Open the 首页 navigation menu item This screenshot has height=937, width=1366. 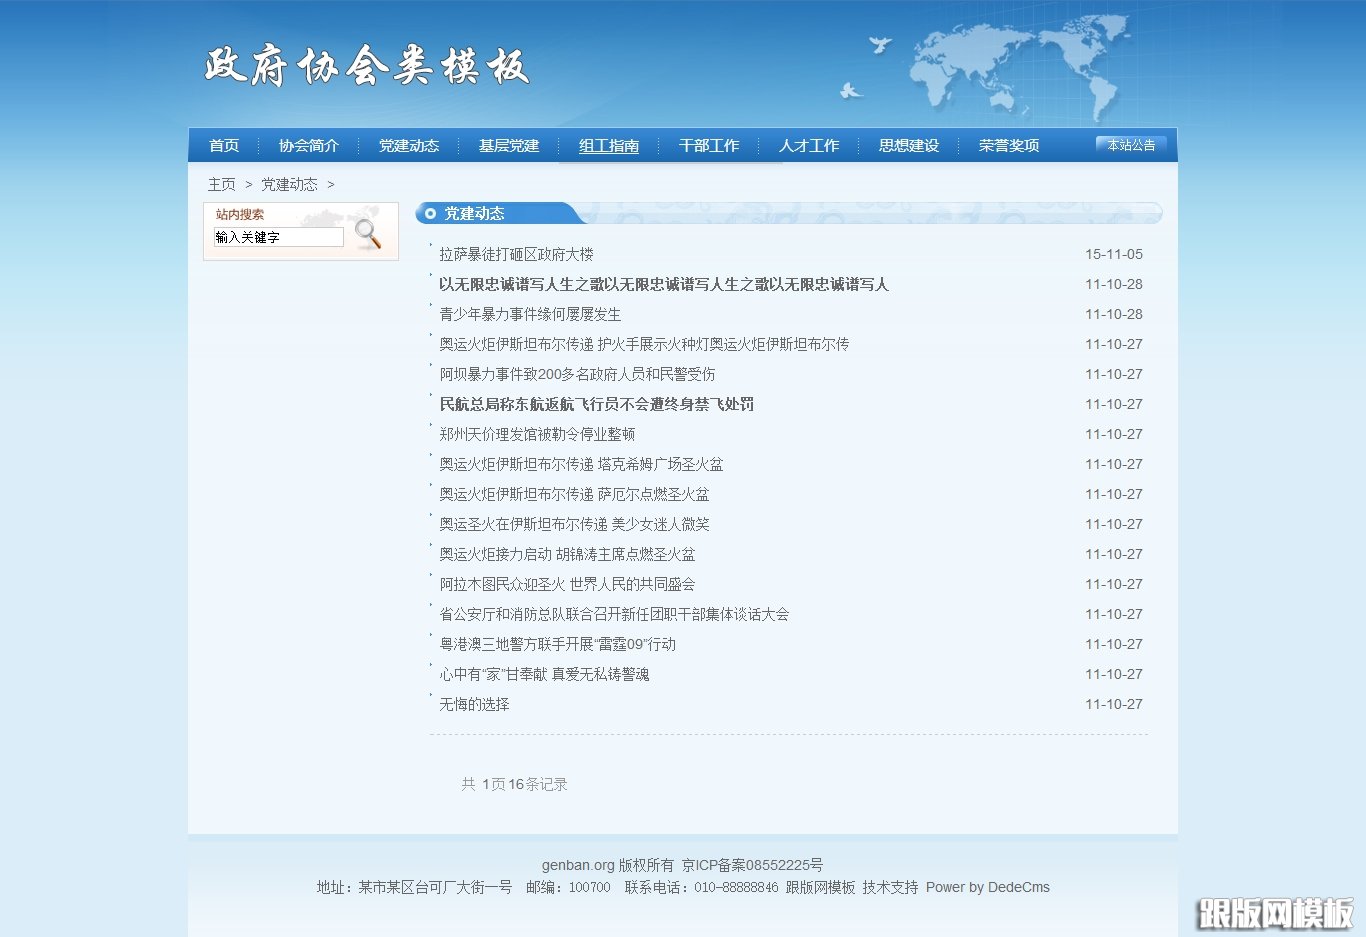222,145
